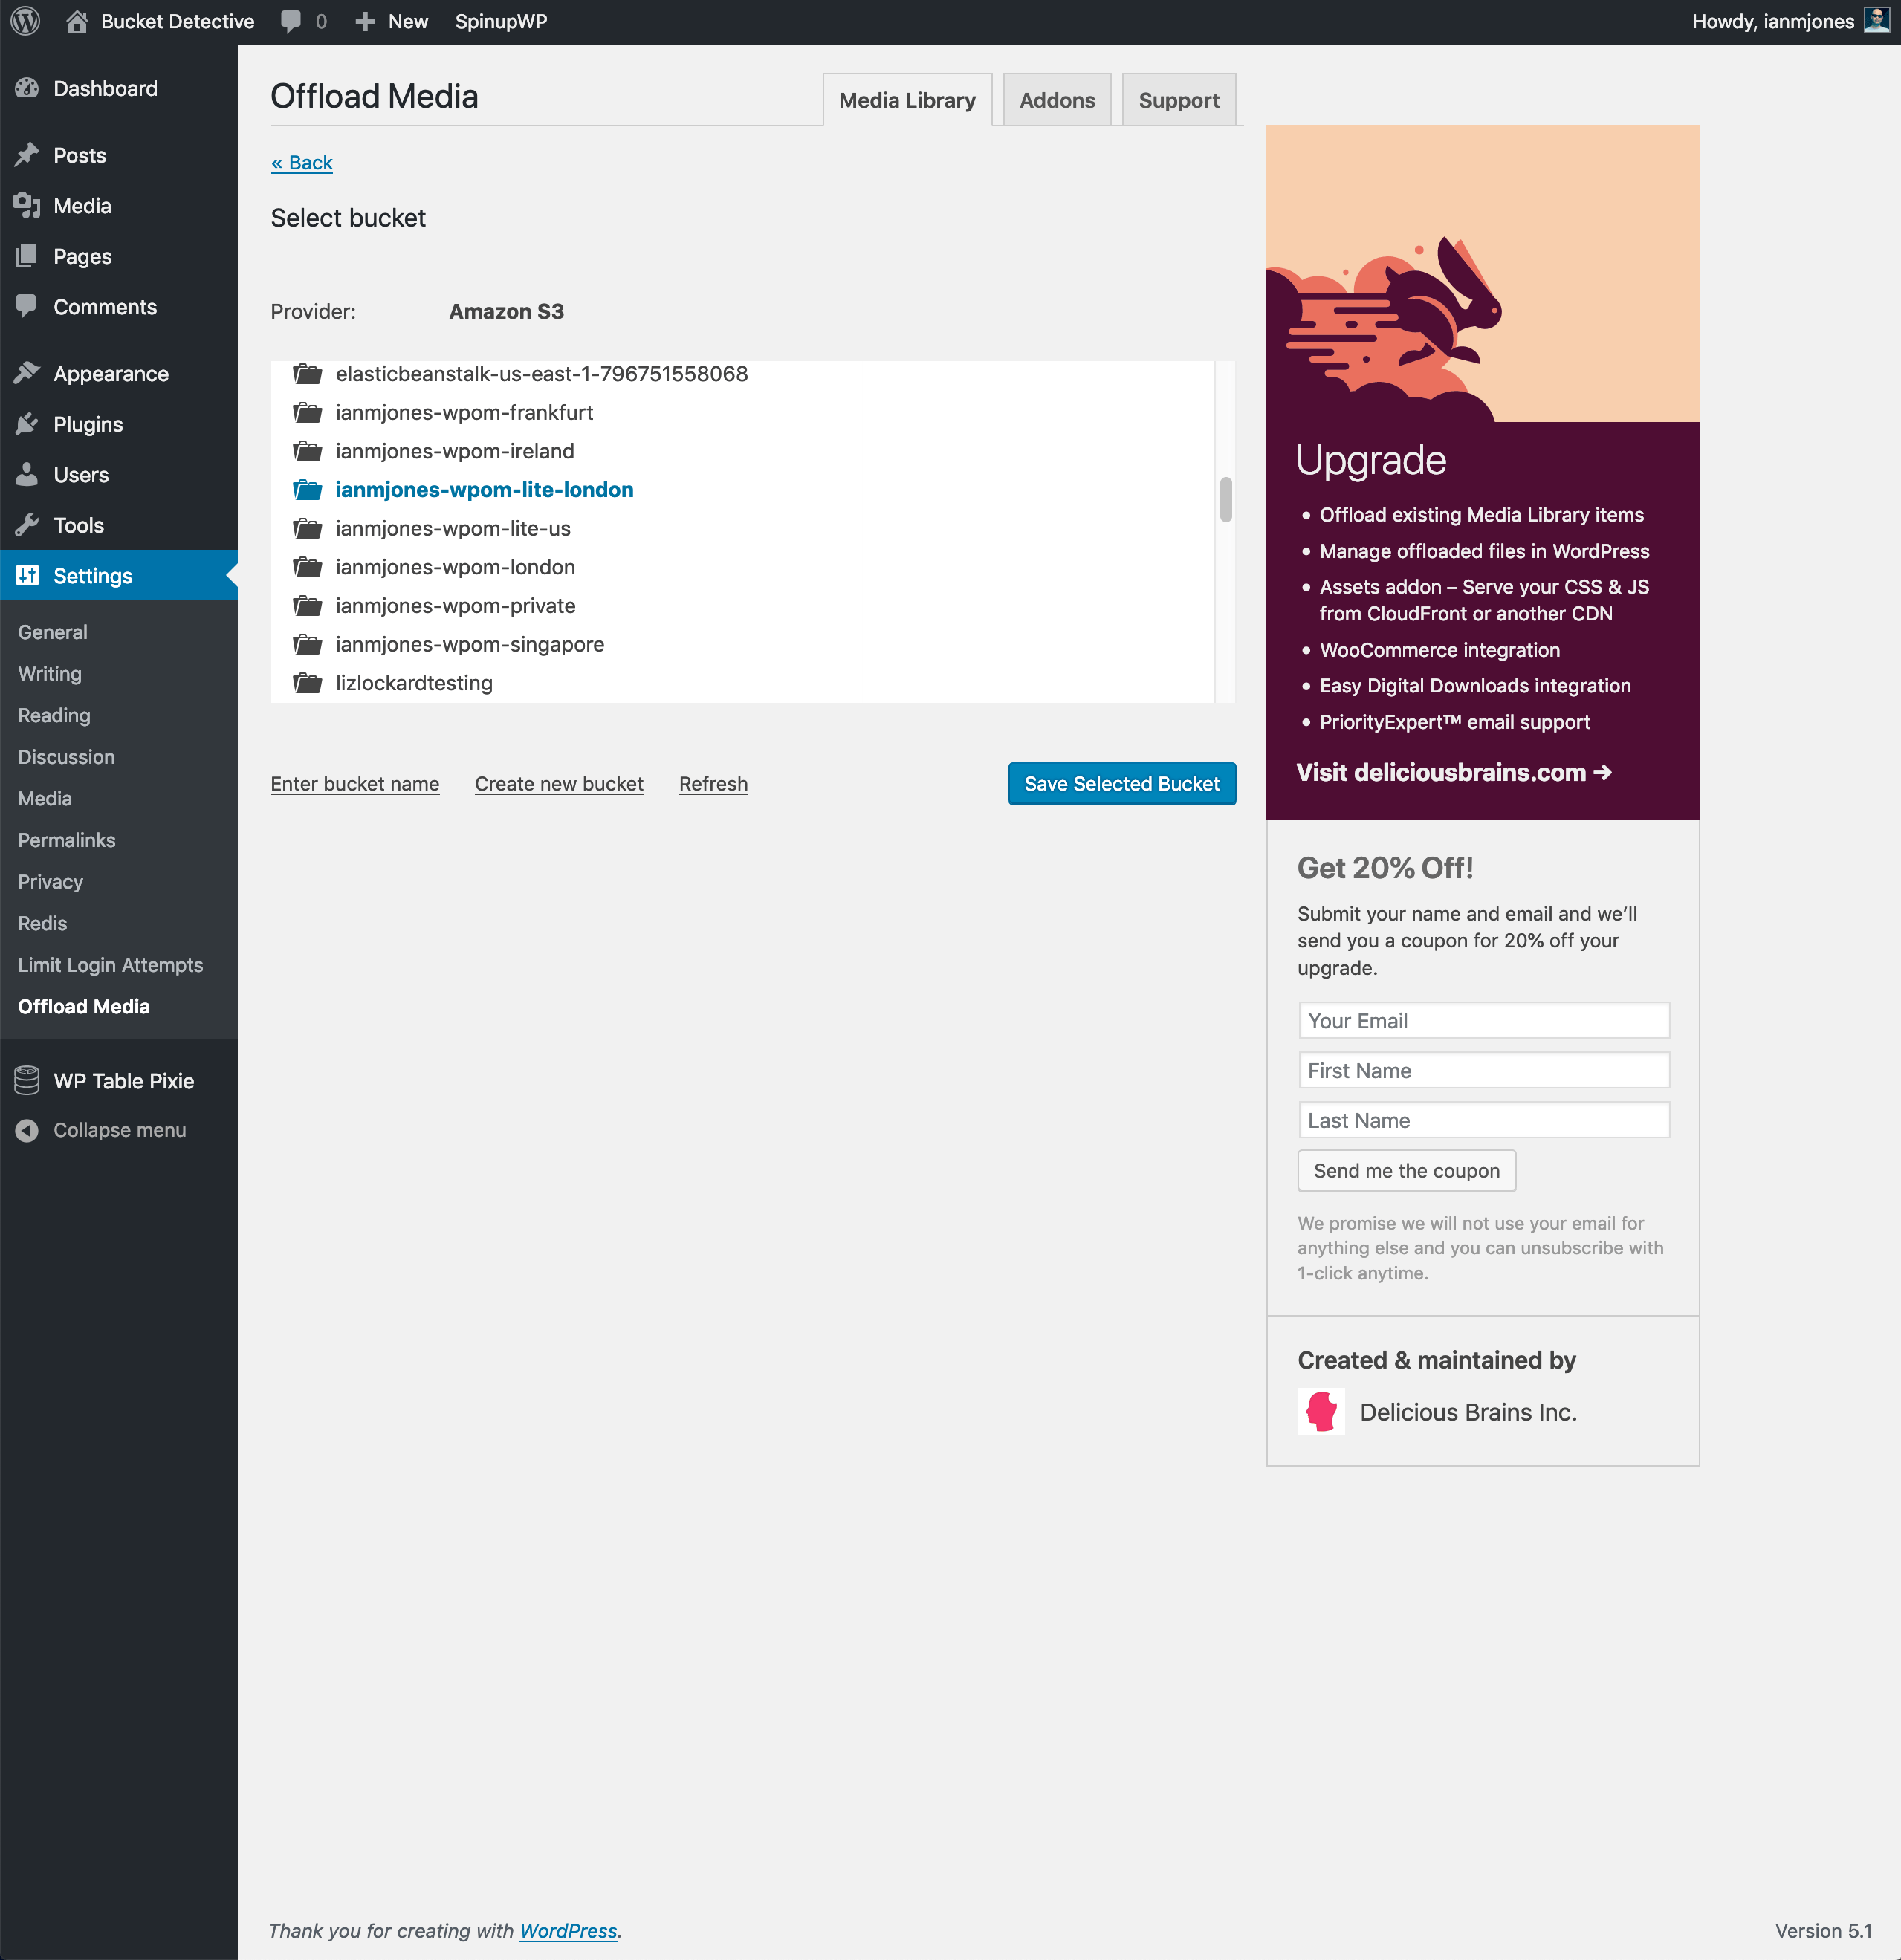Image resolution: width=1901 pixels, height=1960 pixels.
Task: Switch to the Addons tab
Action: point(1058,98)
